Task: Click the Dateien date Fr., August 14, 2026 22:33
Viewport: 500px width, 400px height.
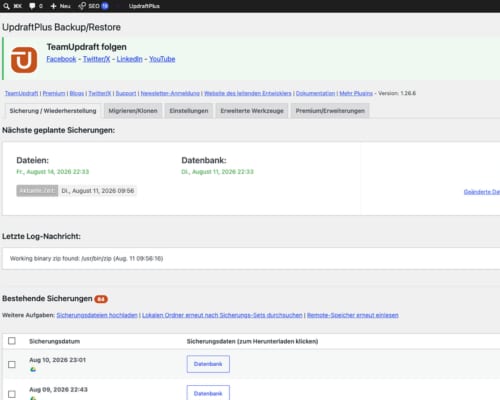Action: click(53, 172)
